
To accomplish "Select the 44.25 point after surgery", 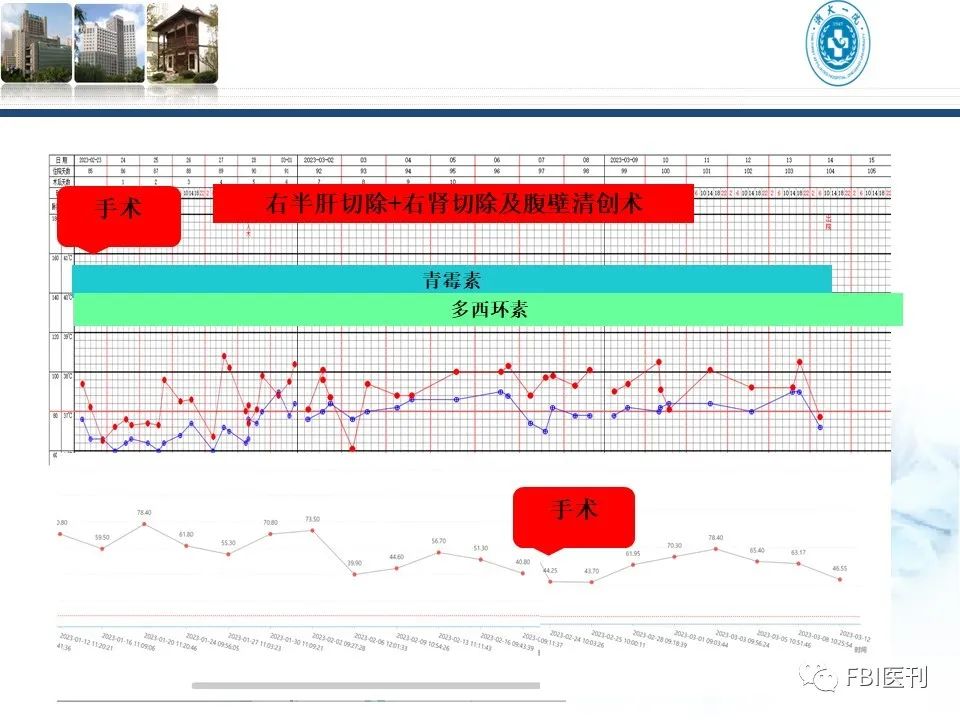I will coord(550,570).
